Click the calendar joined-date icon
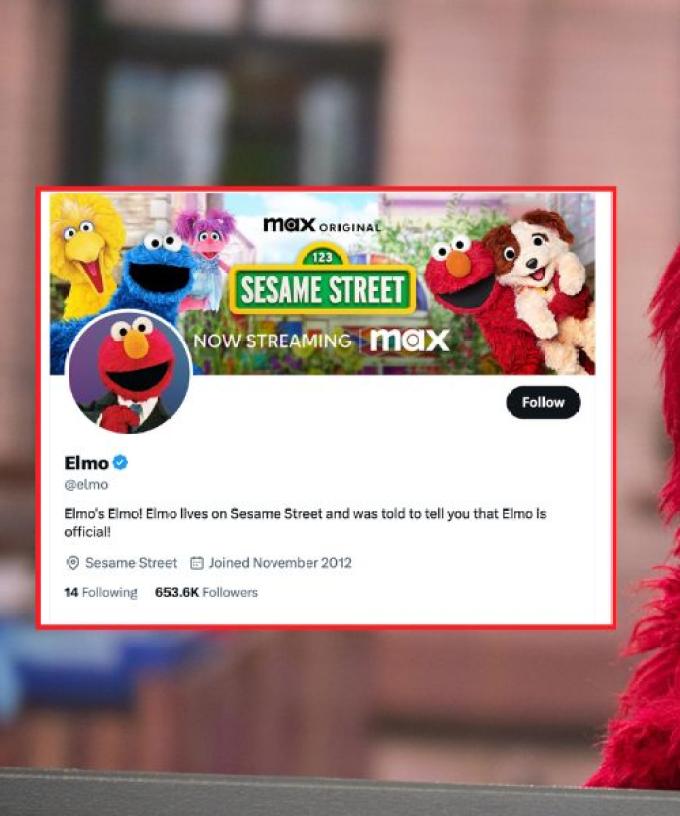This screenshot has width=680, height=816. click(197, 563)
